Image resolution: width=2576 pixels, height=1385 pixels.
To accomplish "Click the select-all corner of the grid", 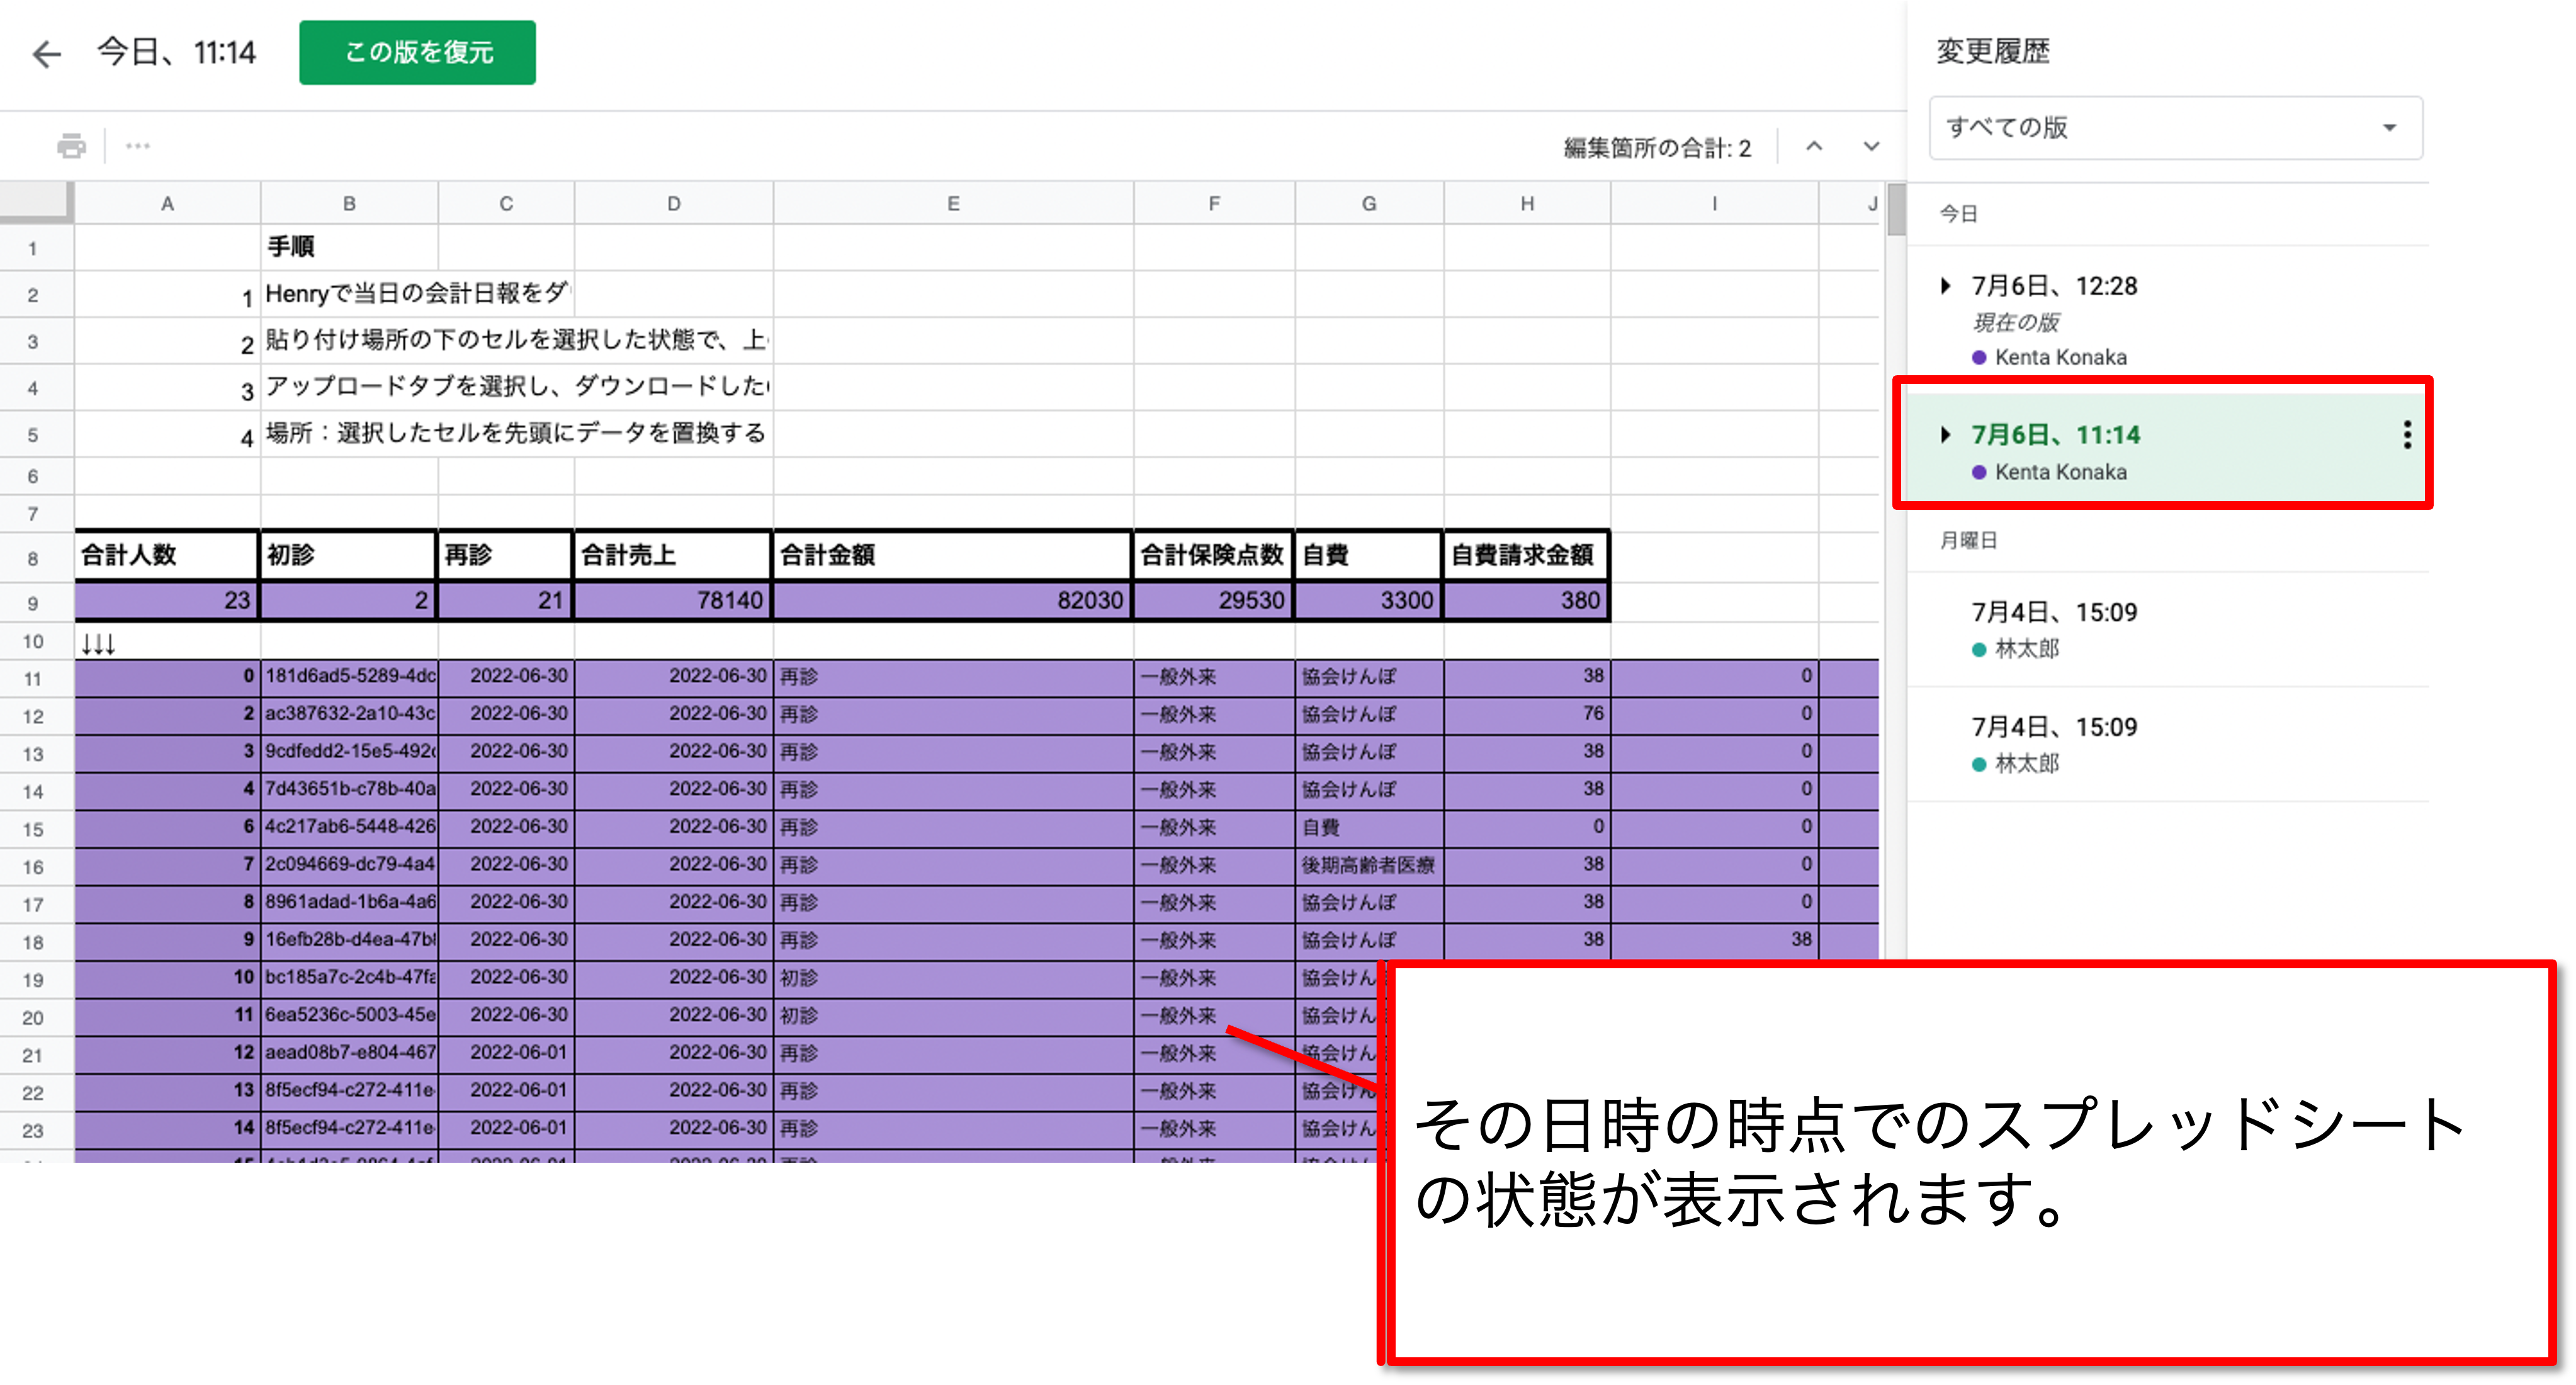I will [x=36, y=203].
